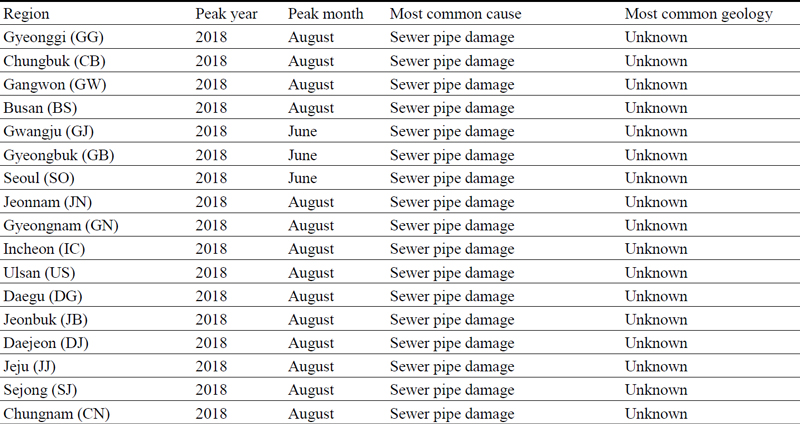Click Unknown geology in Jeonbuk row
Image resolution: width=800 pixels, height=424 pixels.
point(656,319)
